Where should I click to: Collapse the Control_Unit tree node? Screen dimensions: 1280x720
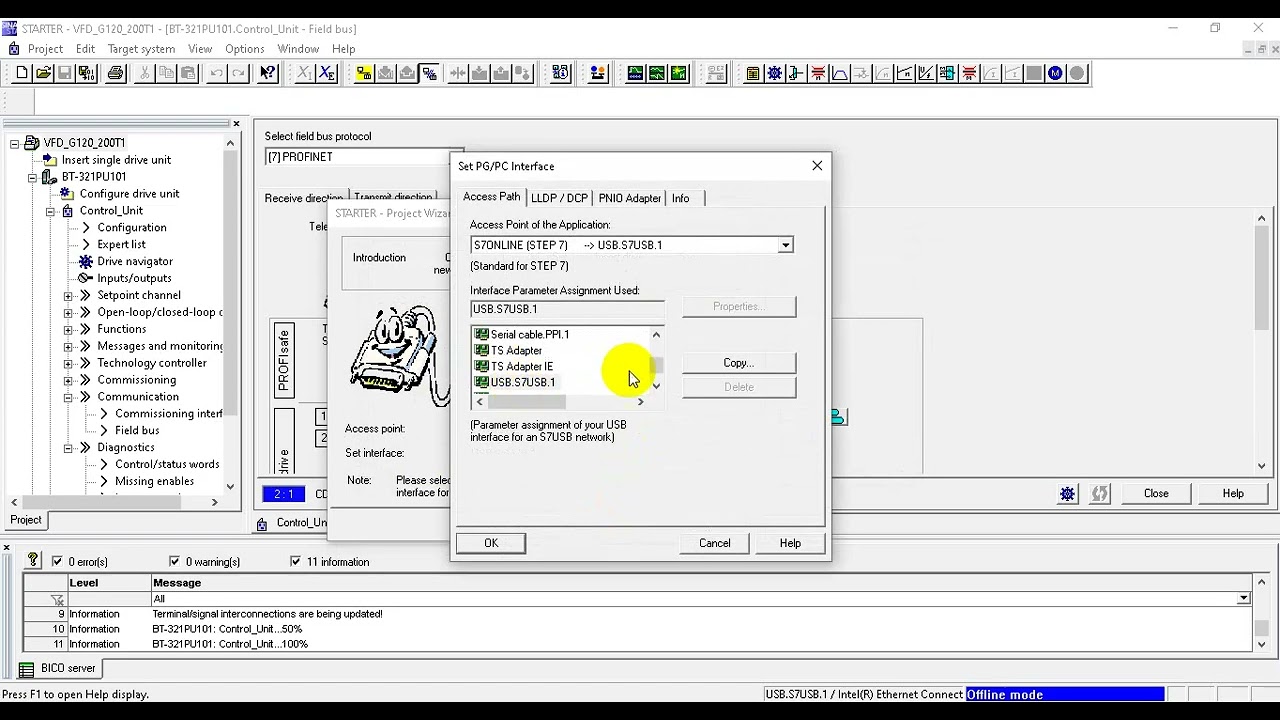click(50, 211)
